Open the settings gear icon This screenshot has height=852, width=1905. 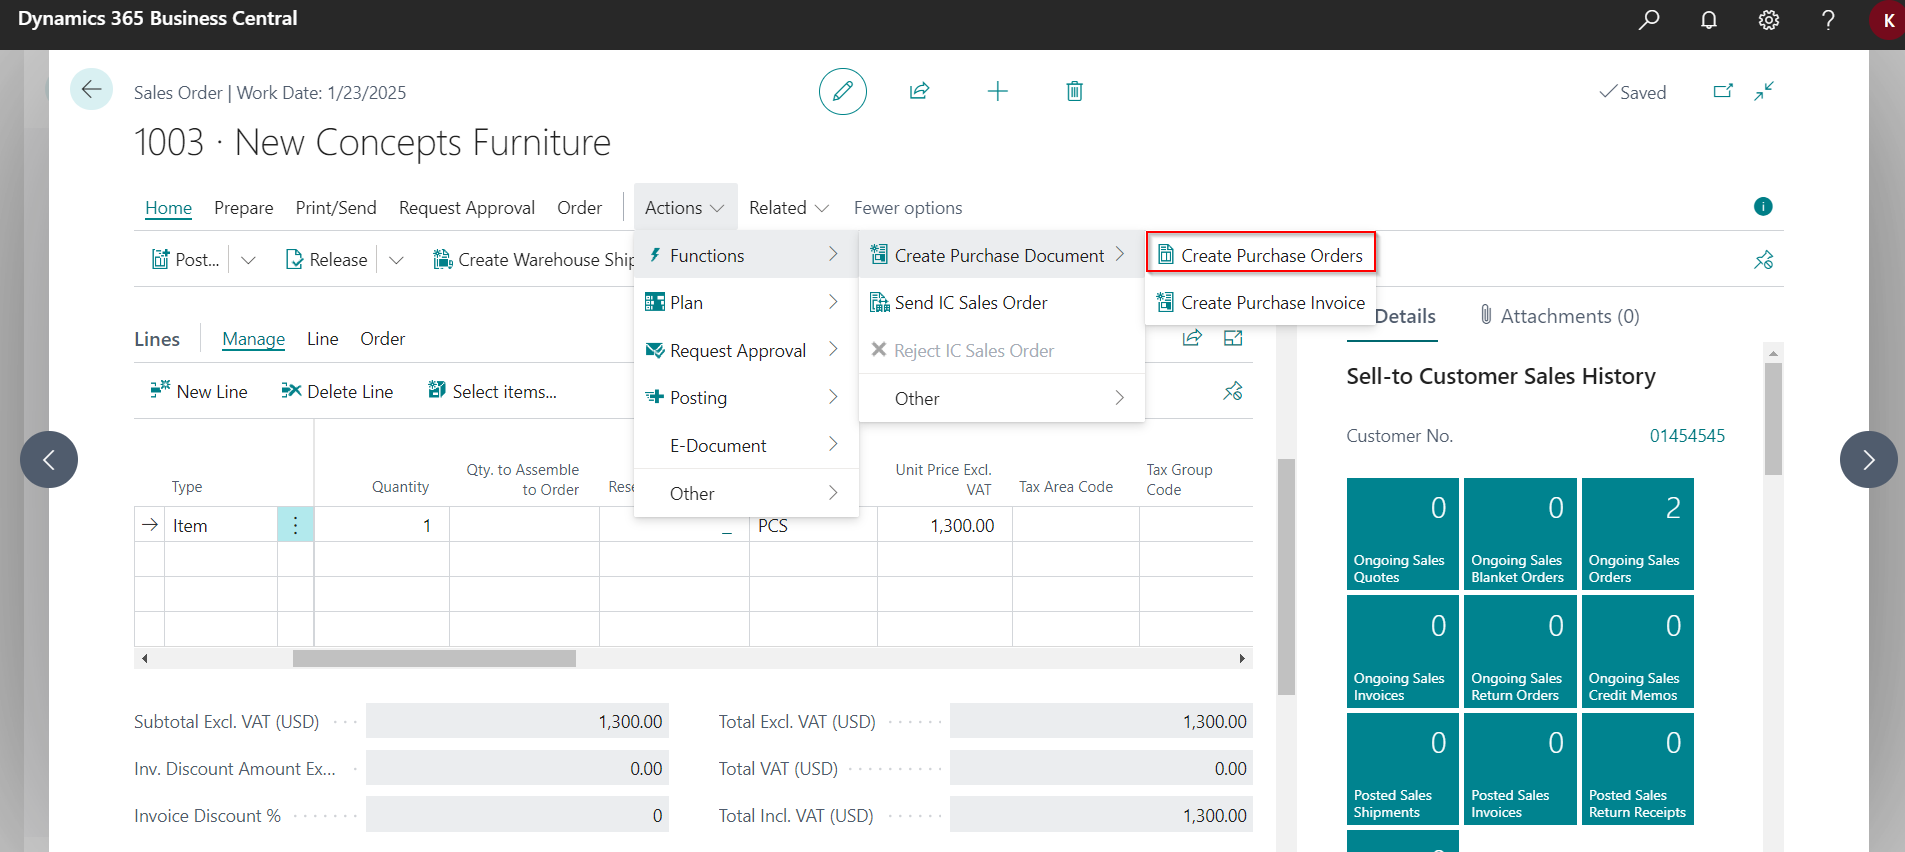[x=1769, y=20]
